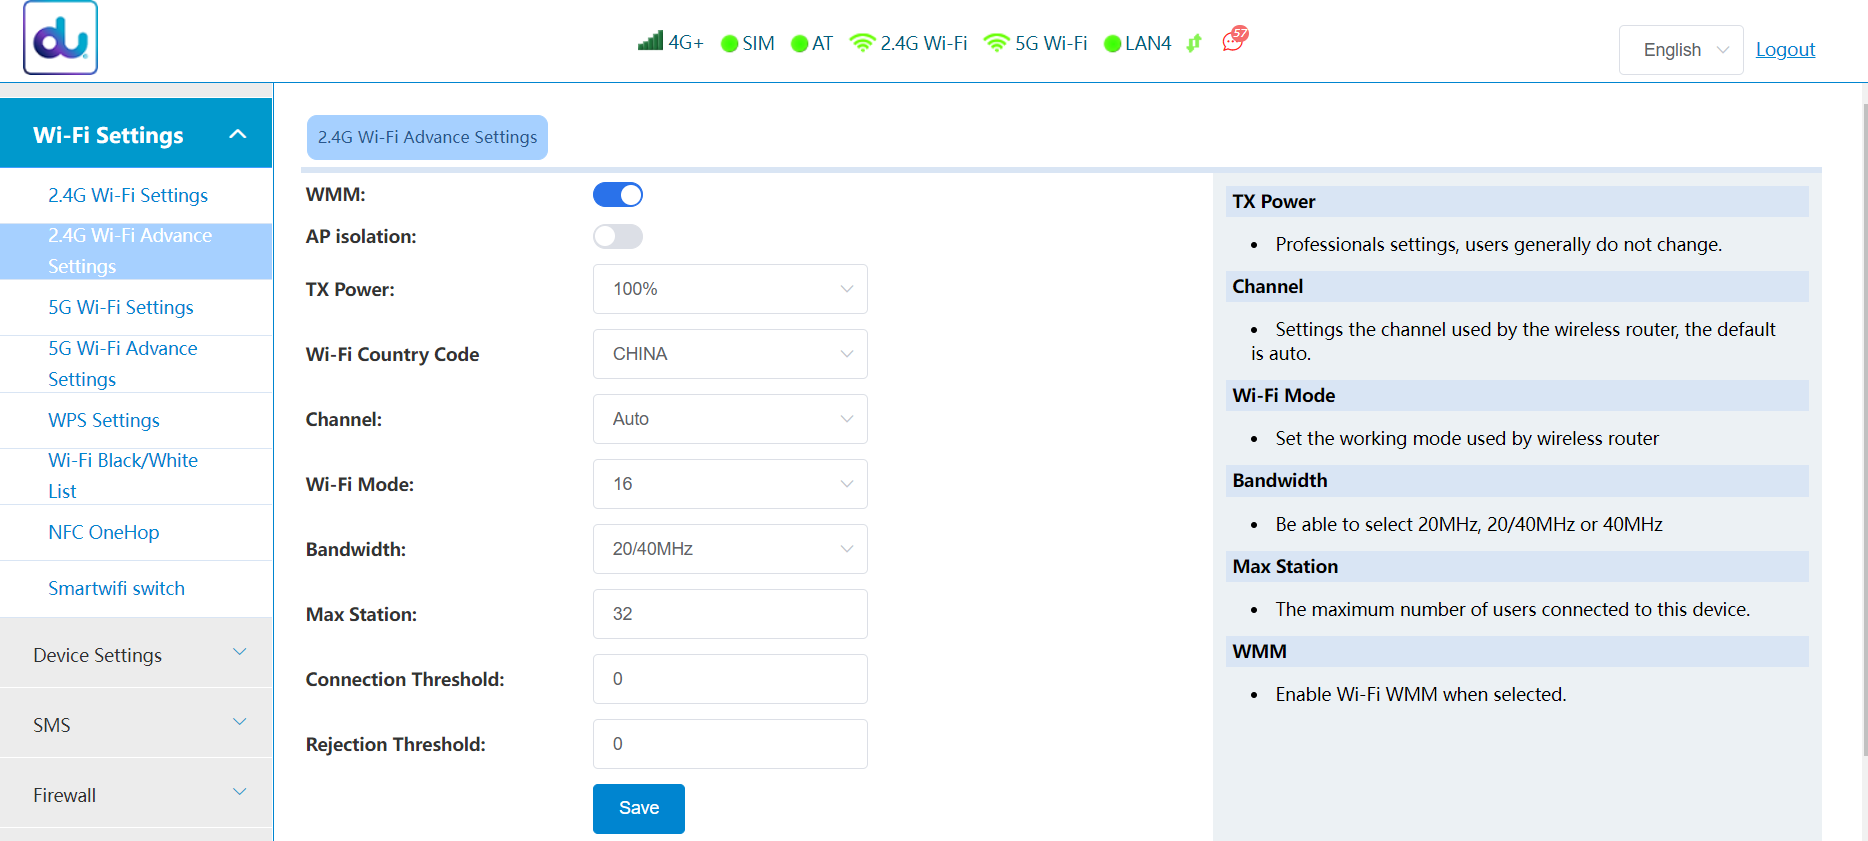Viewport: 1868px width, 841px height.
Task: Click the data transfer arrows icon
Action: [x=1194, y=43]
